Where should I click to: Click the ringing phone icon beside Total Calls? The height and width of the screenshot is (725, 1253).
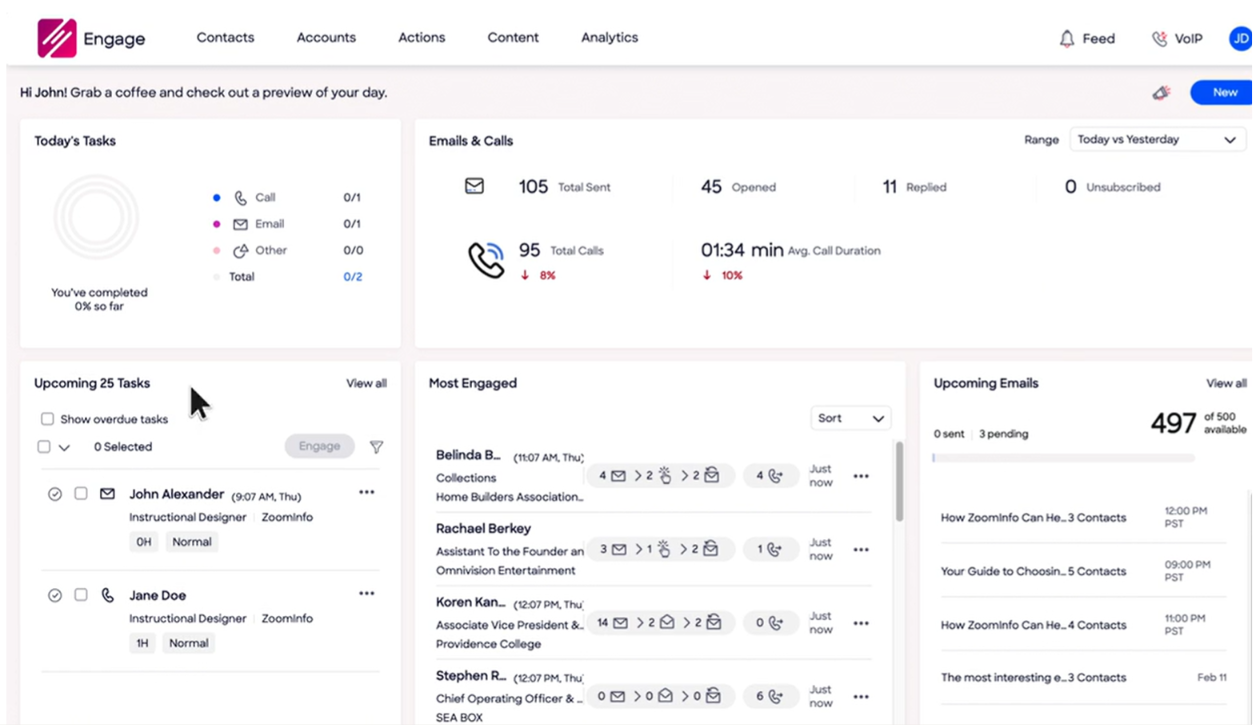[x=486, y=260]
